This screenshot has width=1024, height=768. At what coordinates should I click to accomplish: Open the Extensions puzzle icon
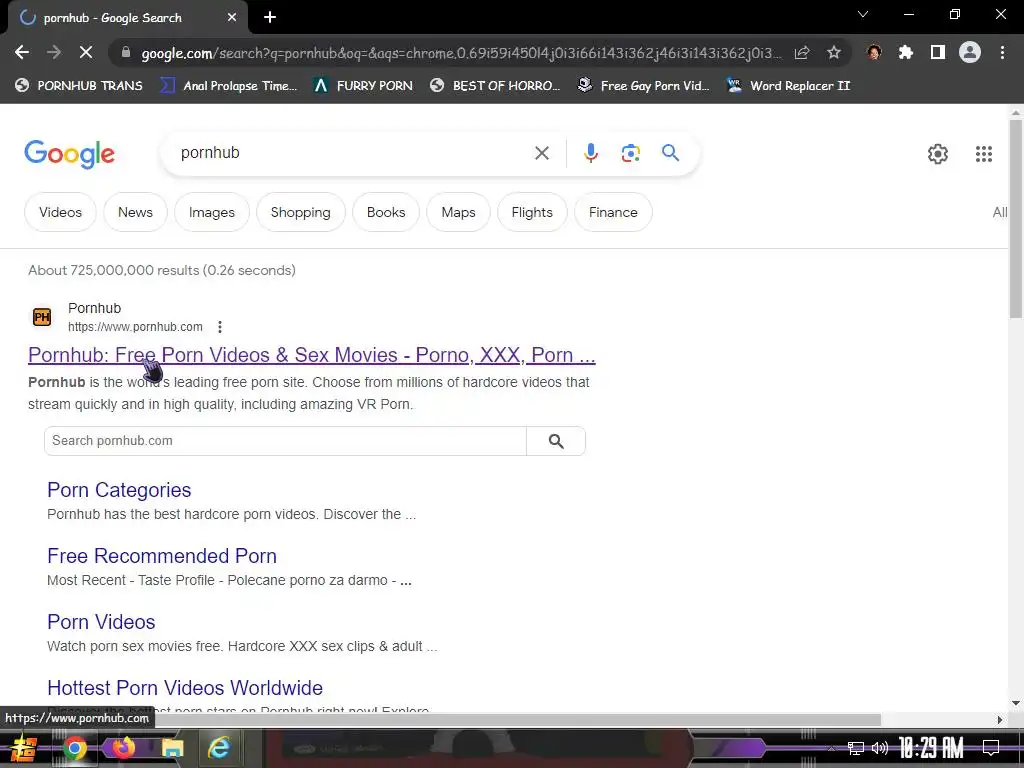[x=906, y=52]
